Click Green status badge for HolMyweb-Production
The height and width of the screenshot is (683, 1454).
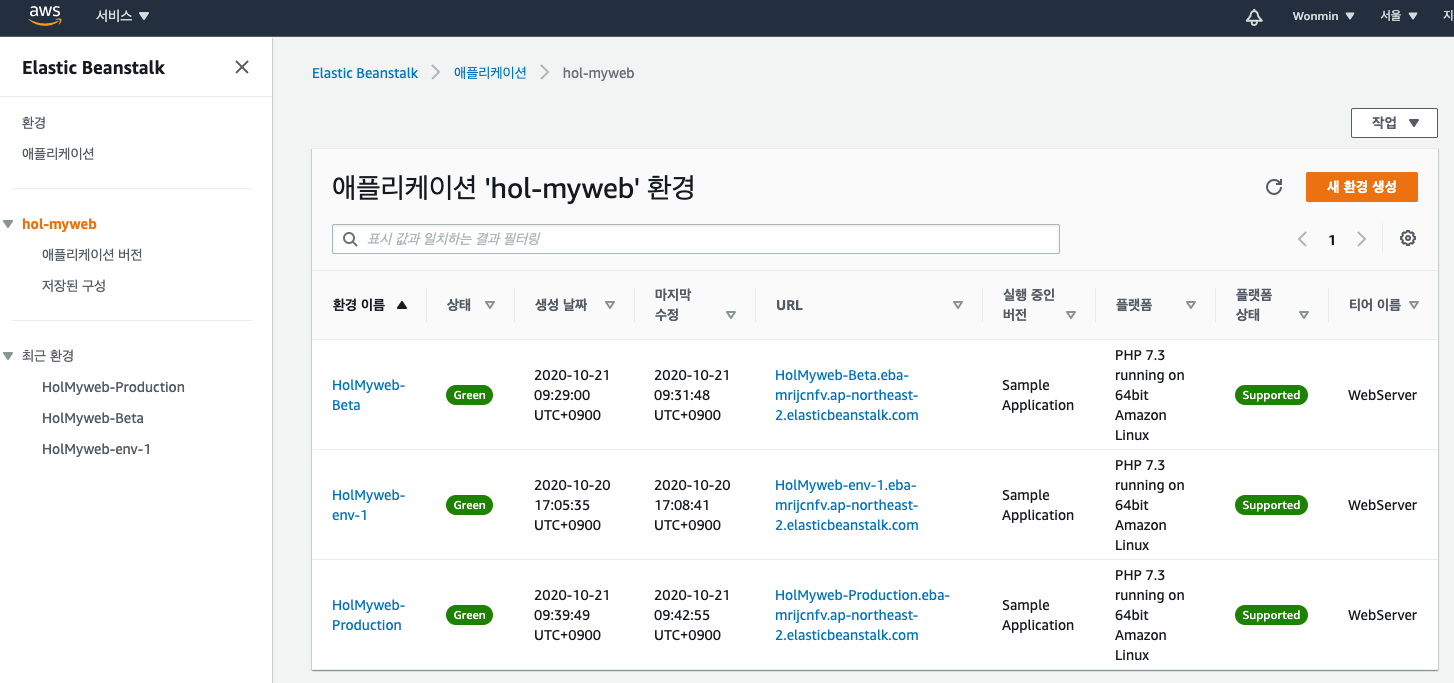[x=469, y=615]
